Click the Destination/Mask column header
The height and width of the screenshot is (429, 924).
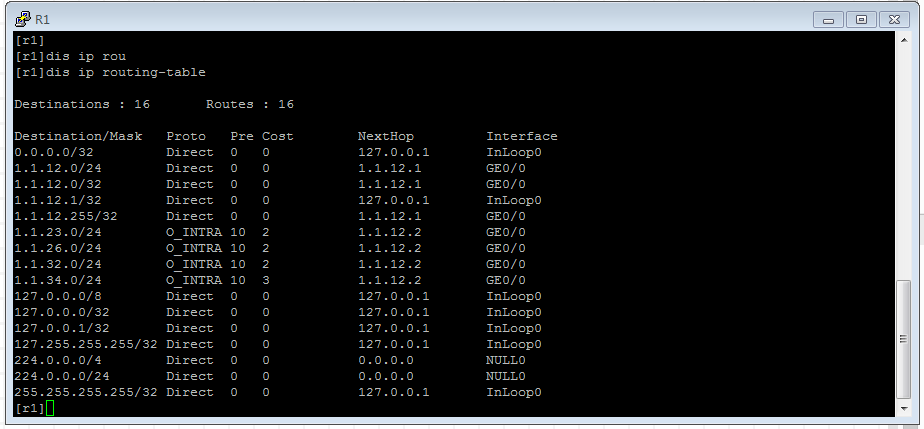click(x=78, y=136)
